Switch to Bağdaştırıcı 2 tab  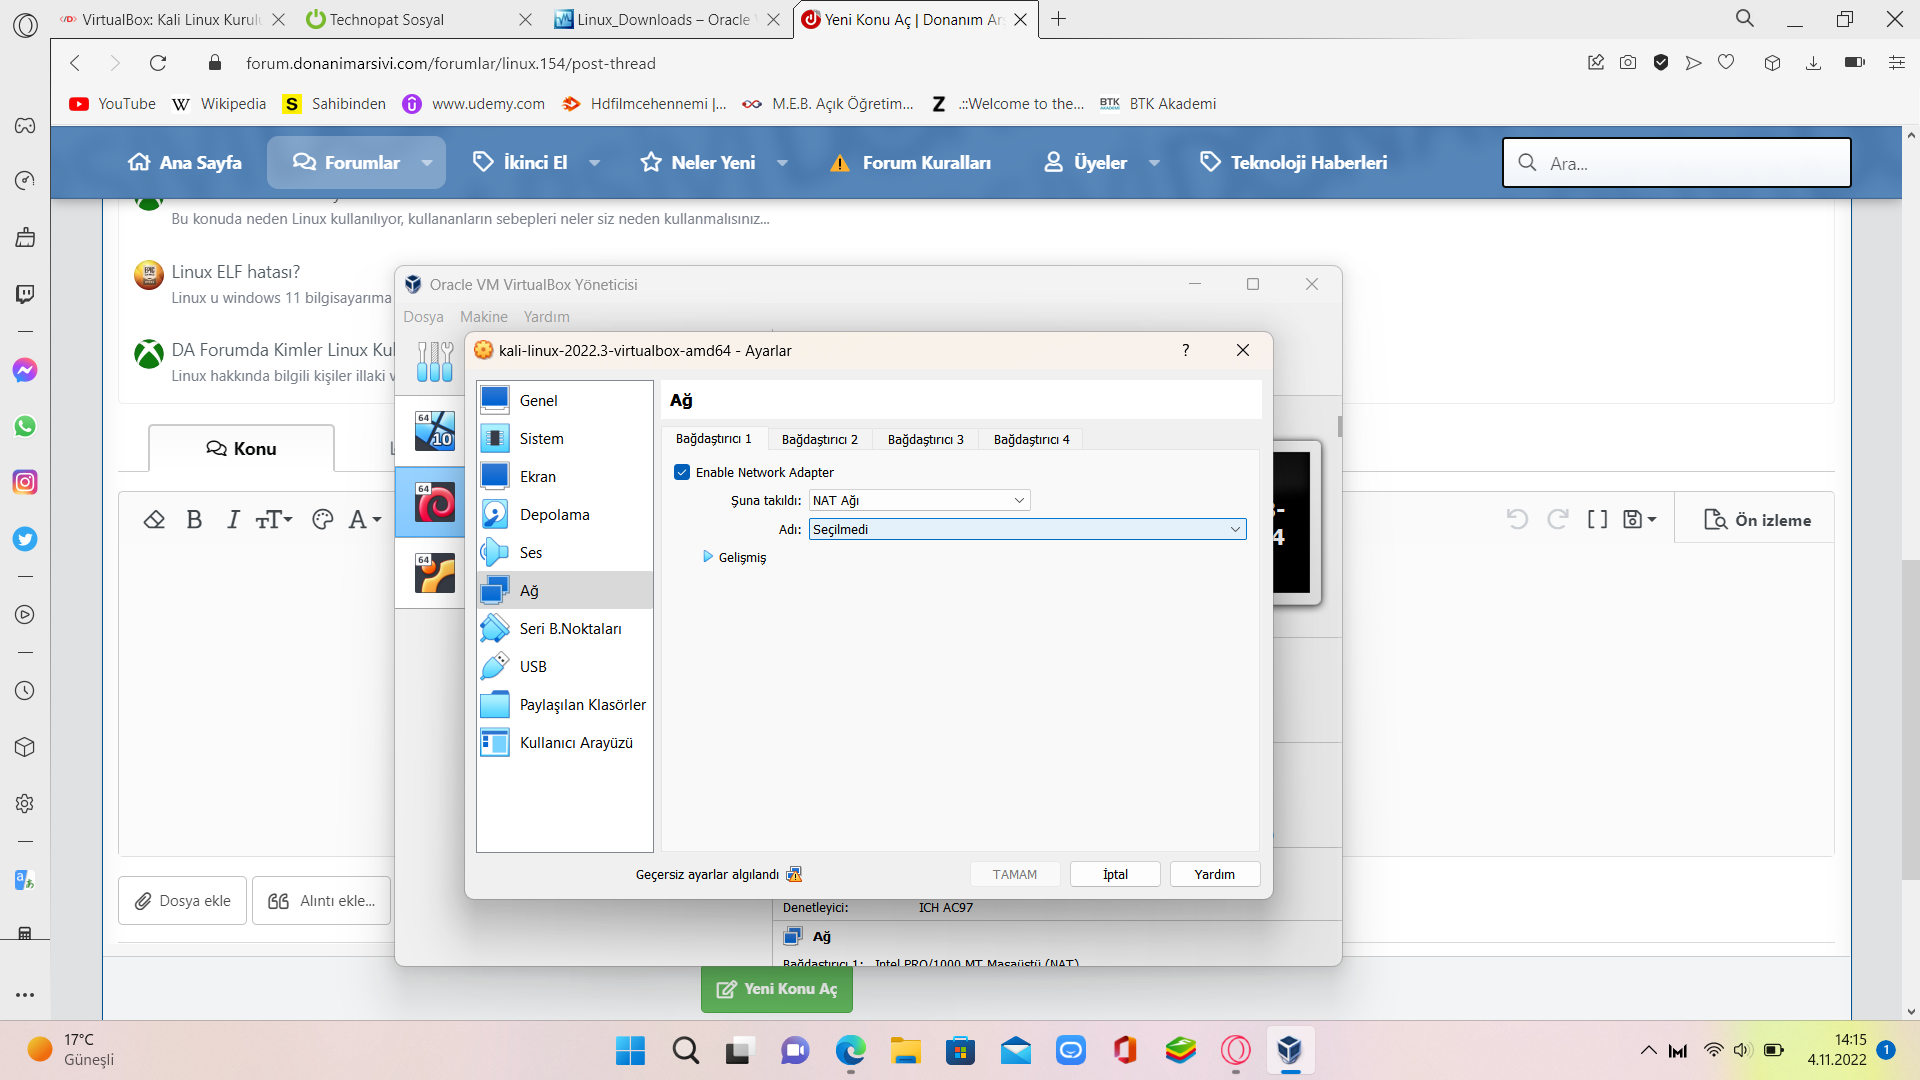pyautogui.click(x=819, y=440)
